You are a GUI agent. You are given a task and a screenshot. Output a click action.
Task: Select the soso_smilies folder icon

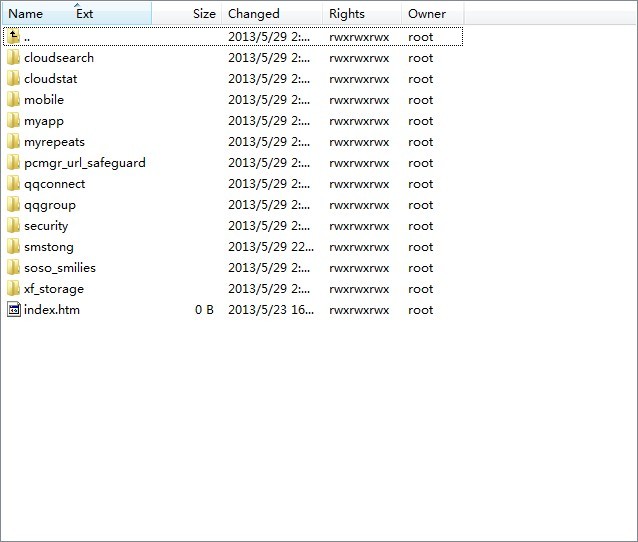pyautogui.click(x=13, y=268)
